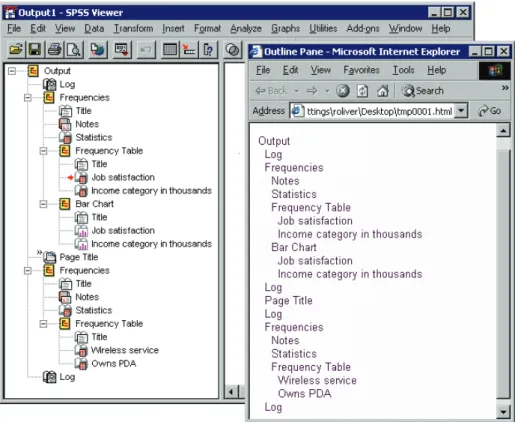Image resolution: width=515 pixels, height=422 pixels.
Task: Click the Wireless service link in HTML outline
Action: click(x=317, y=380)
